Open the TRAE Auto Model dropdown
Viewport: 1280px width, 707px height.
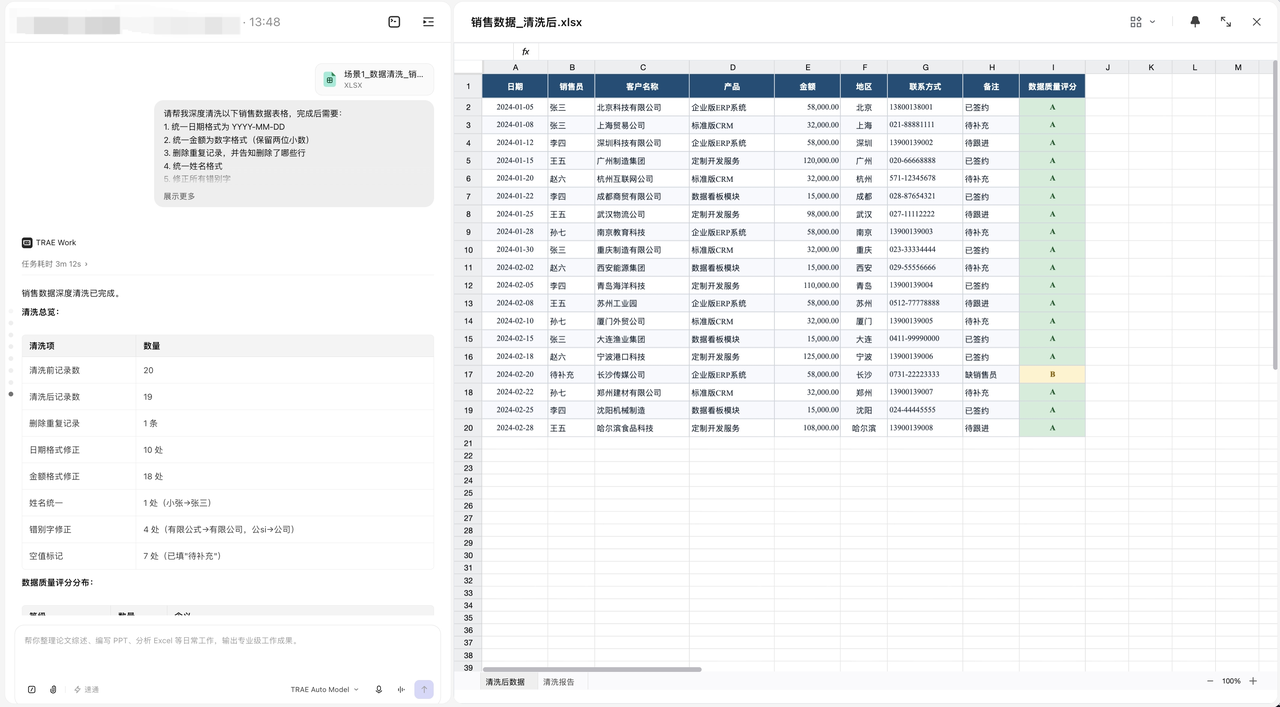[325, 690]
